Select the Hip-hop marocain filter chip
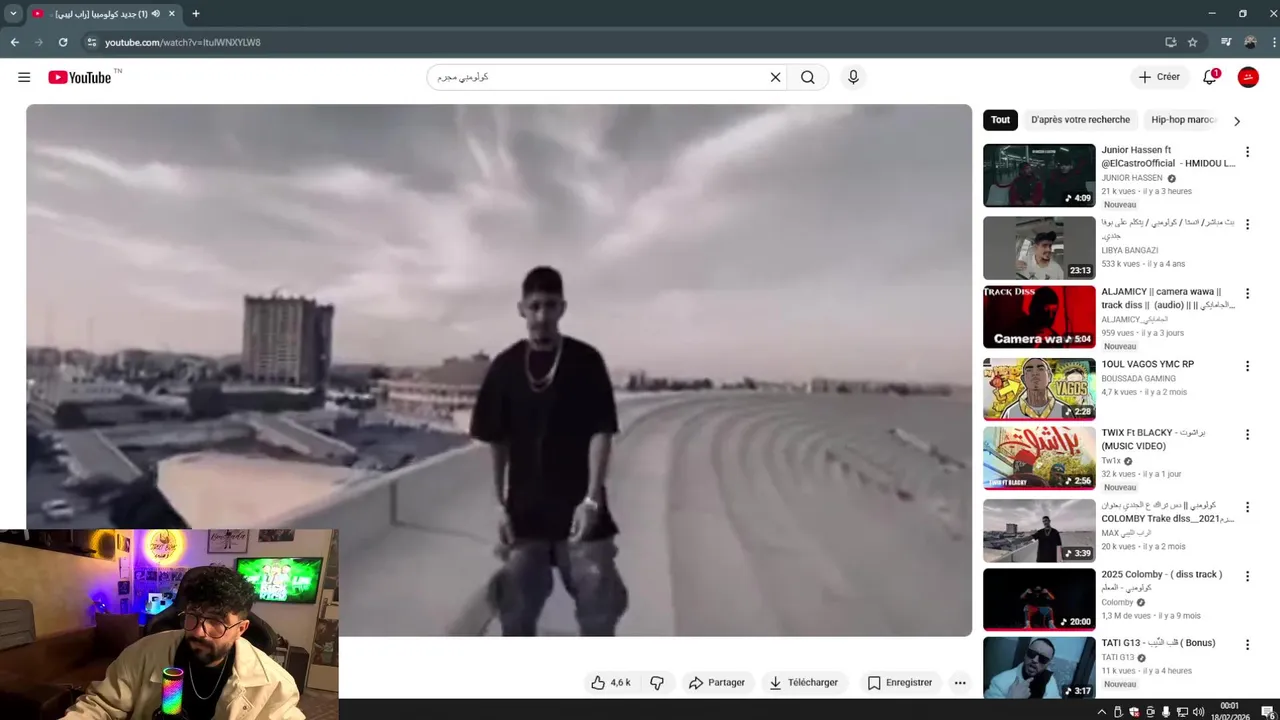1280x720 pixels. 1183,120
